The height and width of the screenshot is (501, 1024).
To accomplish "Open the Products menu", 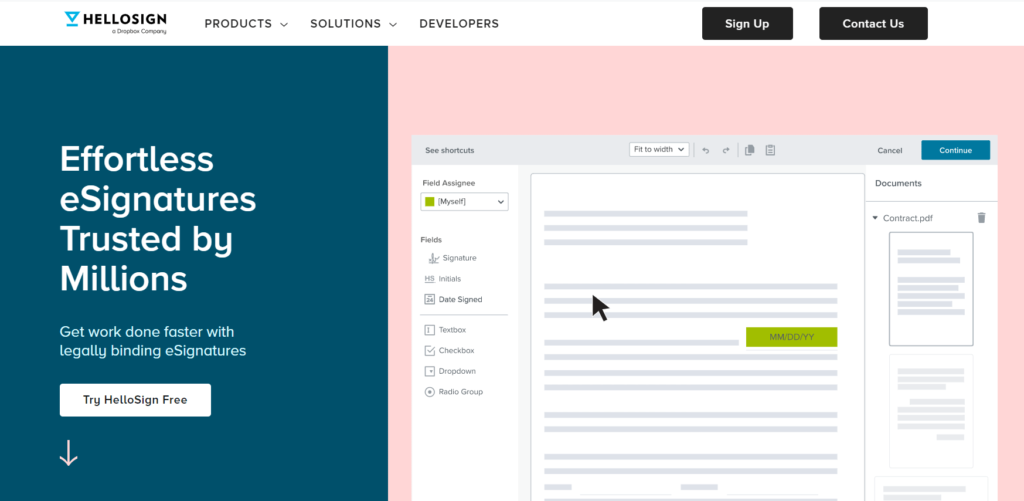I will click(238, 24).
